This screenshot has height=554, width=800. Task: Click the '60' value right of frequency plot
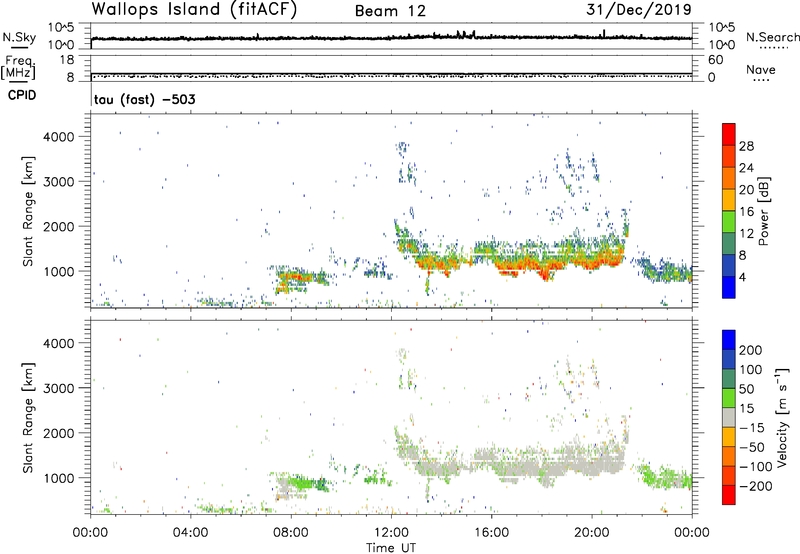click(715, 60)
